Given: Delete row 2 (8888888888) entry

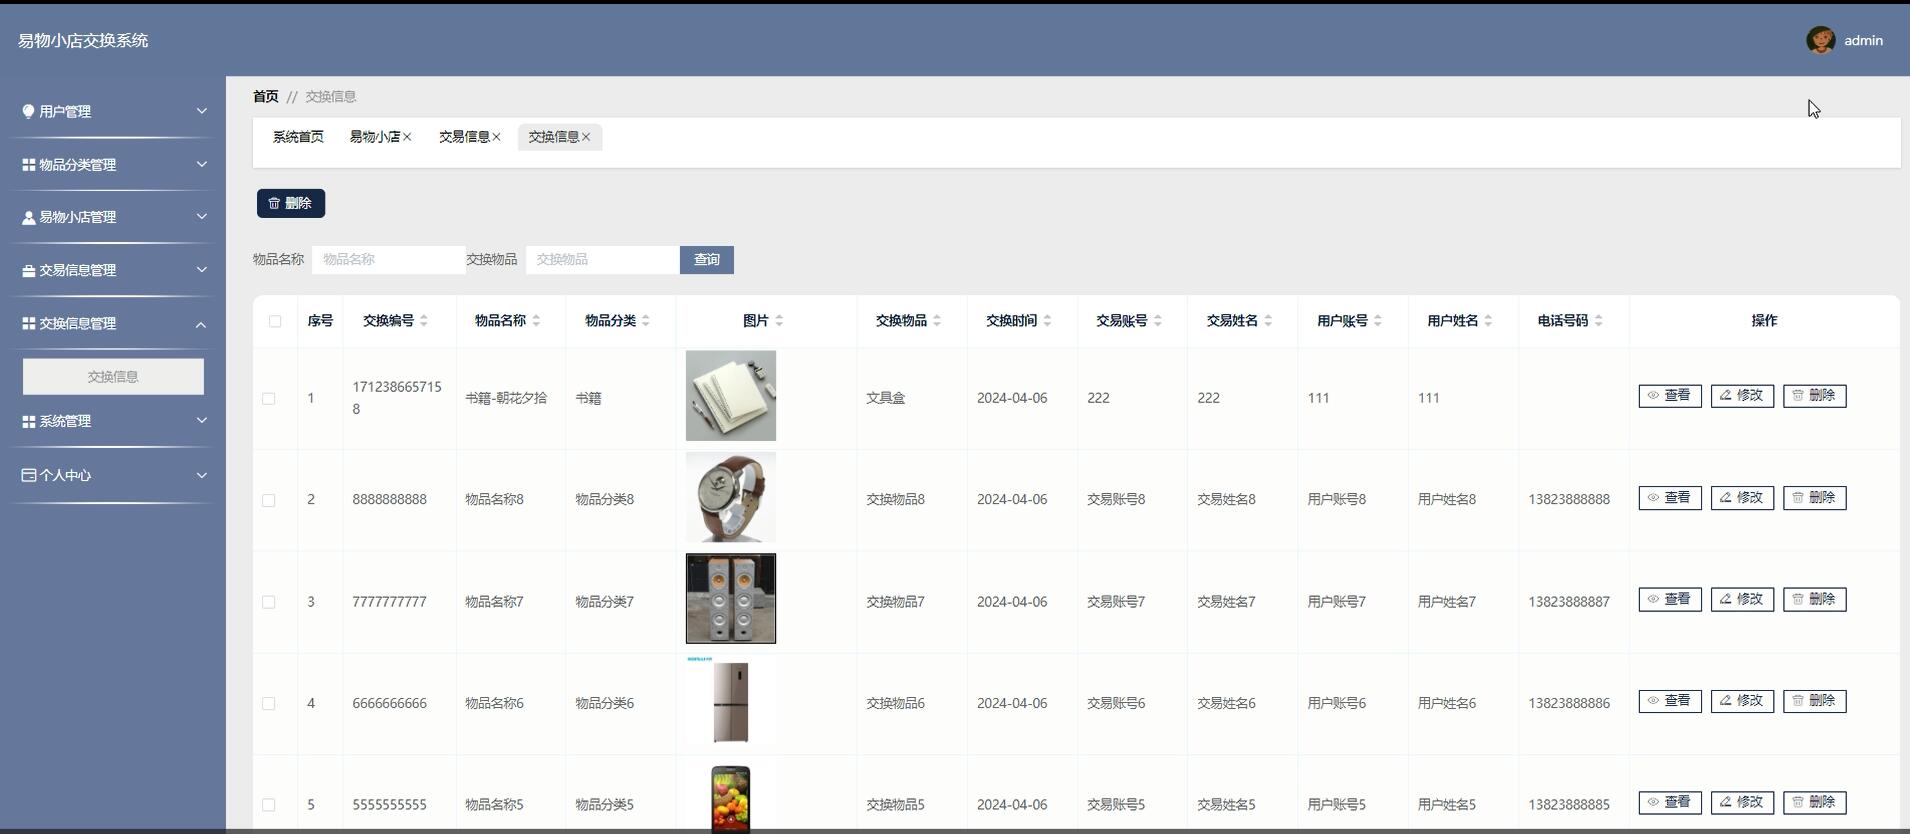Looking at the screenshot, I should 1815,498.
